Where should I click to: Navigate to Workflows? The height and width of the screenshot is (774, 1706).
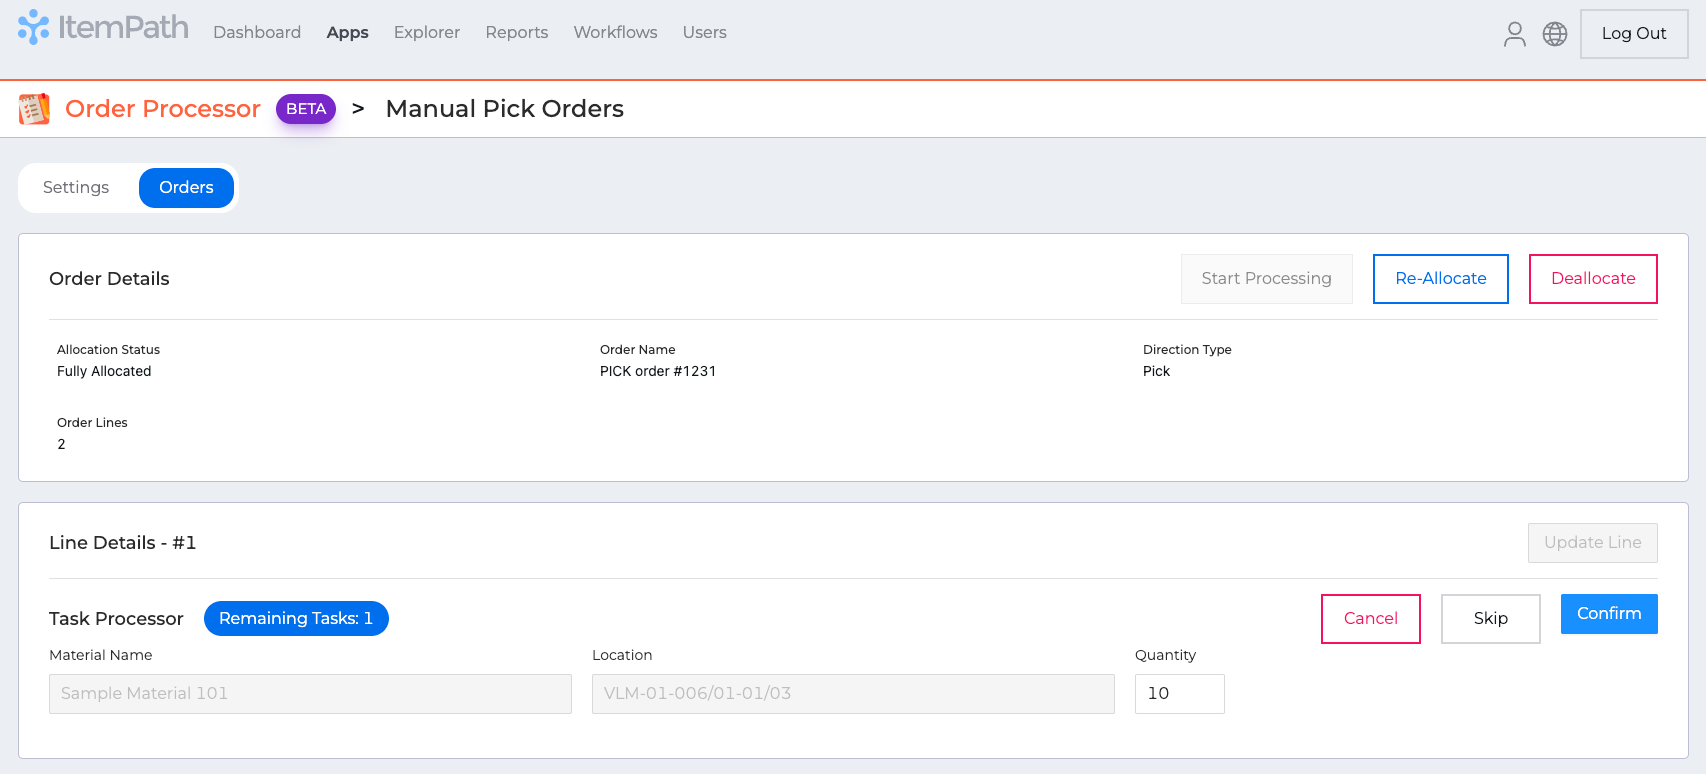click(615, 32)
